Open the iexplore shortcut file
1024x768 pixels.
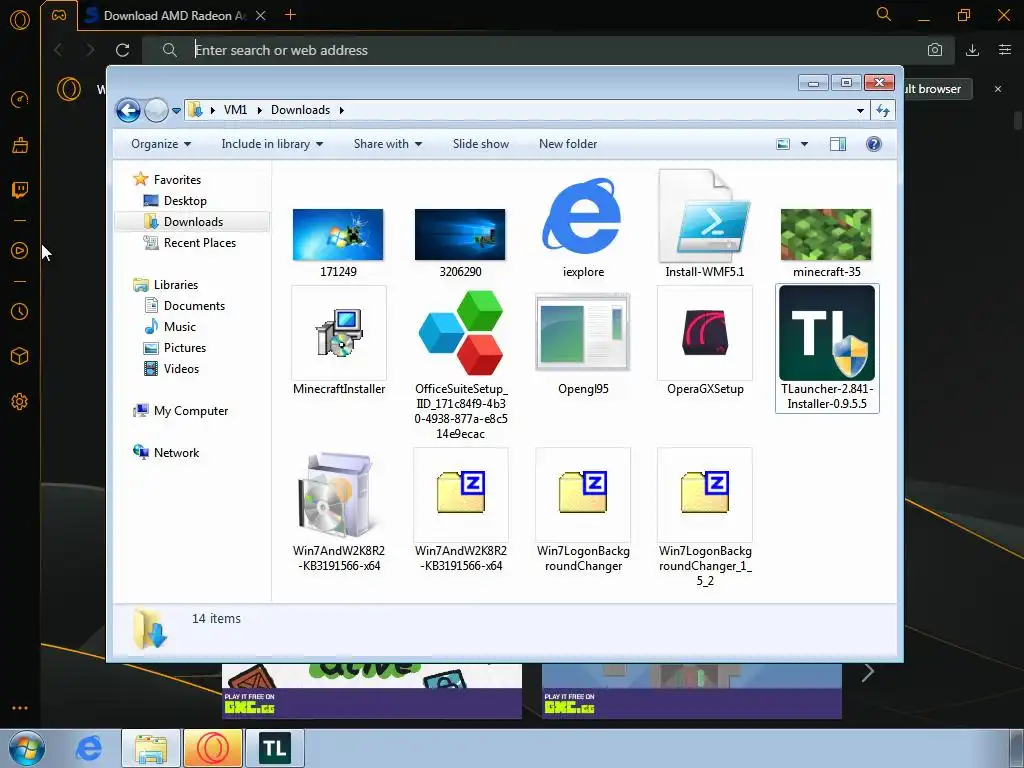click(582, 226)
